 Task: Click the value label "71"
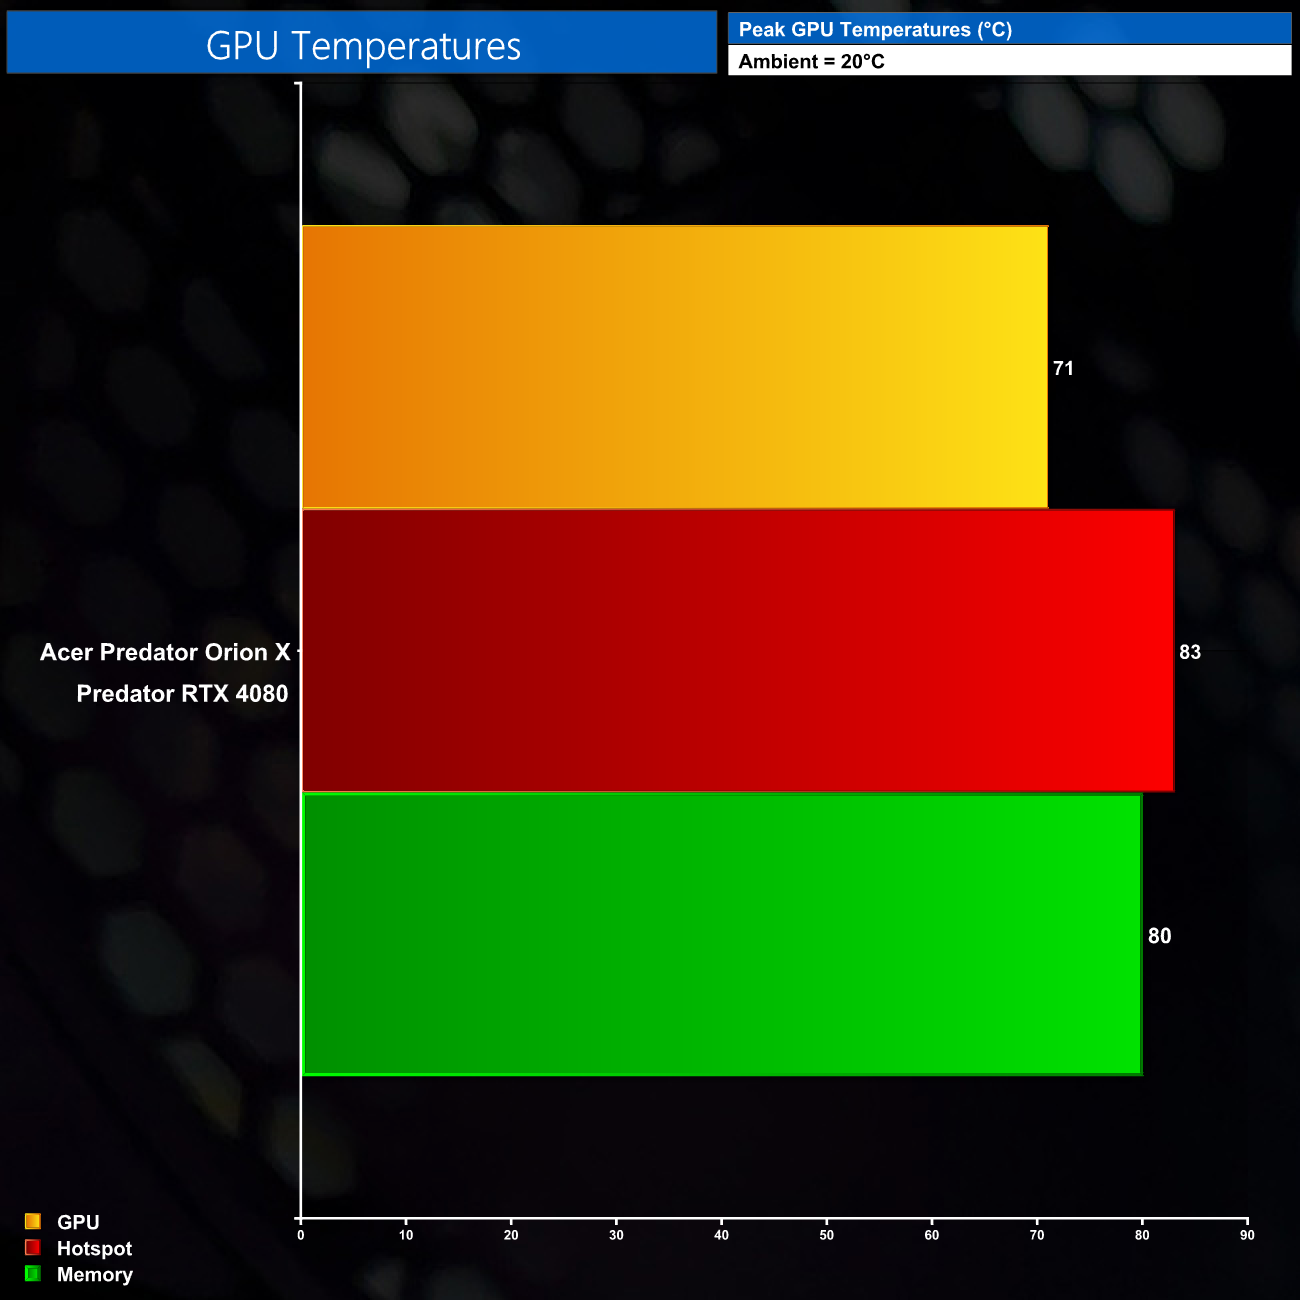coord(1063,368)
